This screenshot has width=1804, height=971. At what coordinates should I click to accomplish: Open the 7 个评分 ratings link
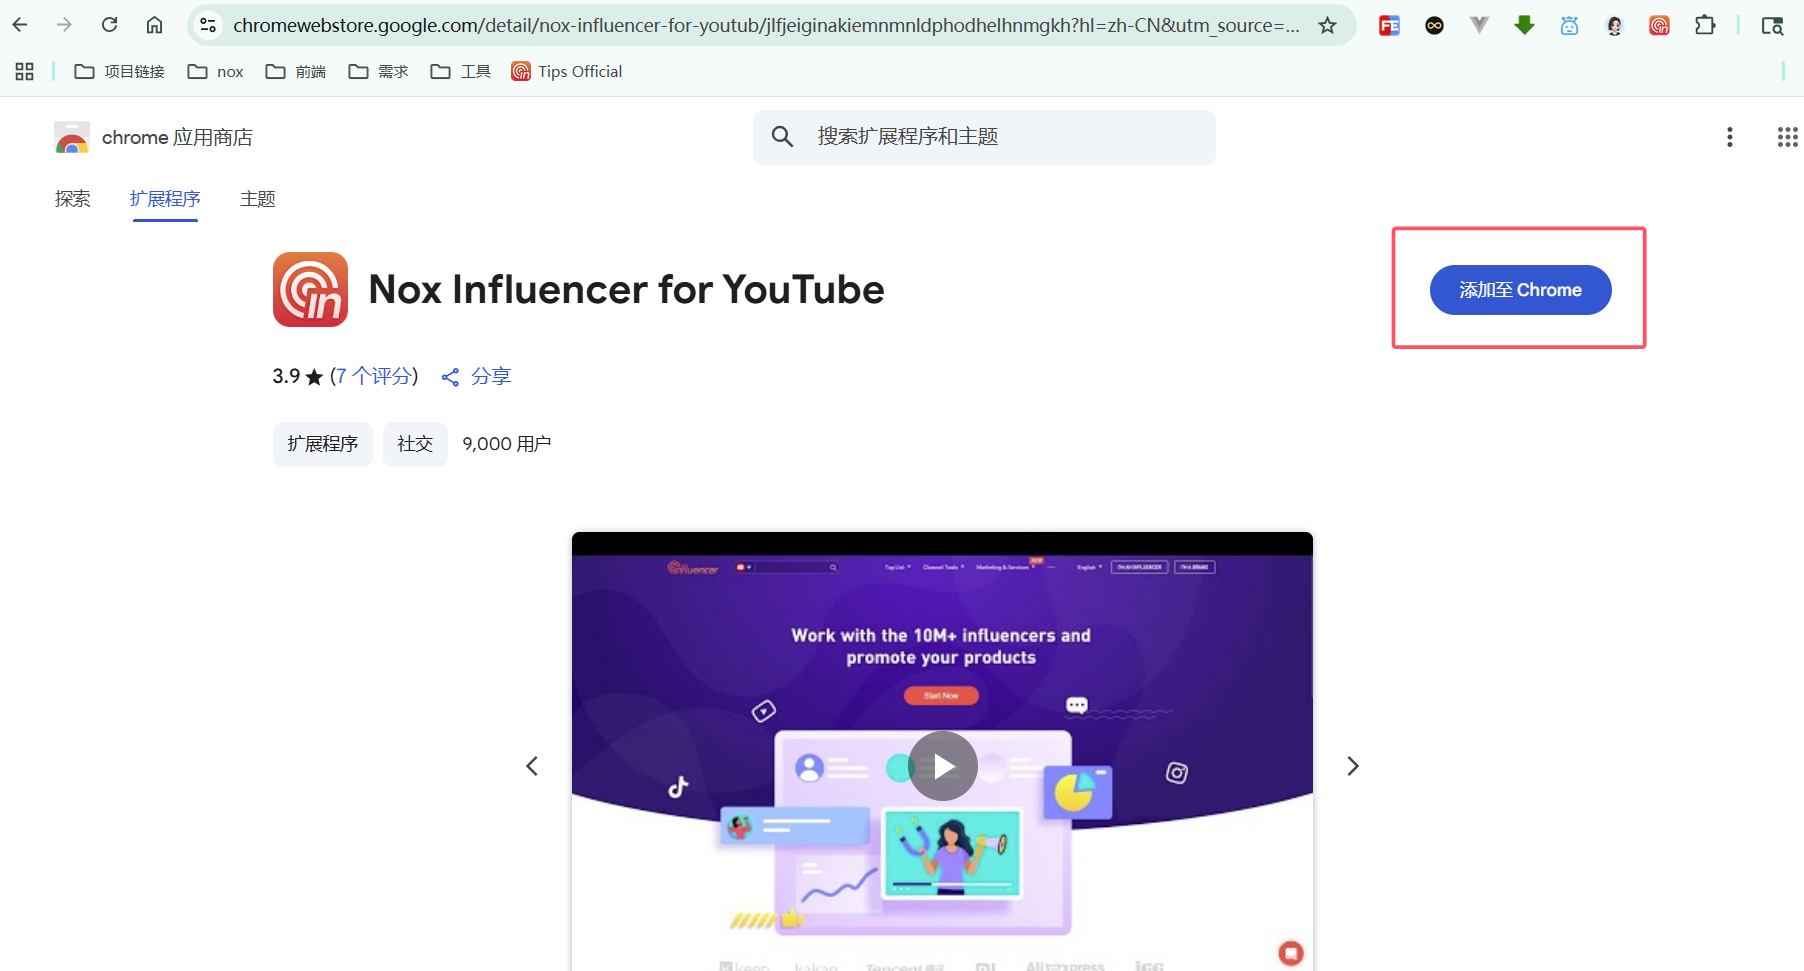[x=374, y=376]
